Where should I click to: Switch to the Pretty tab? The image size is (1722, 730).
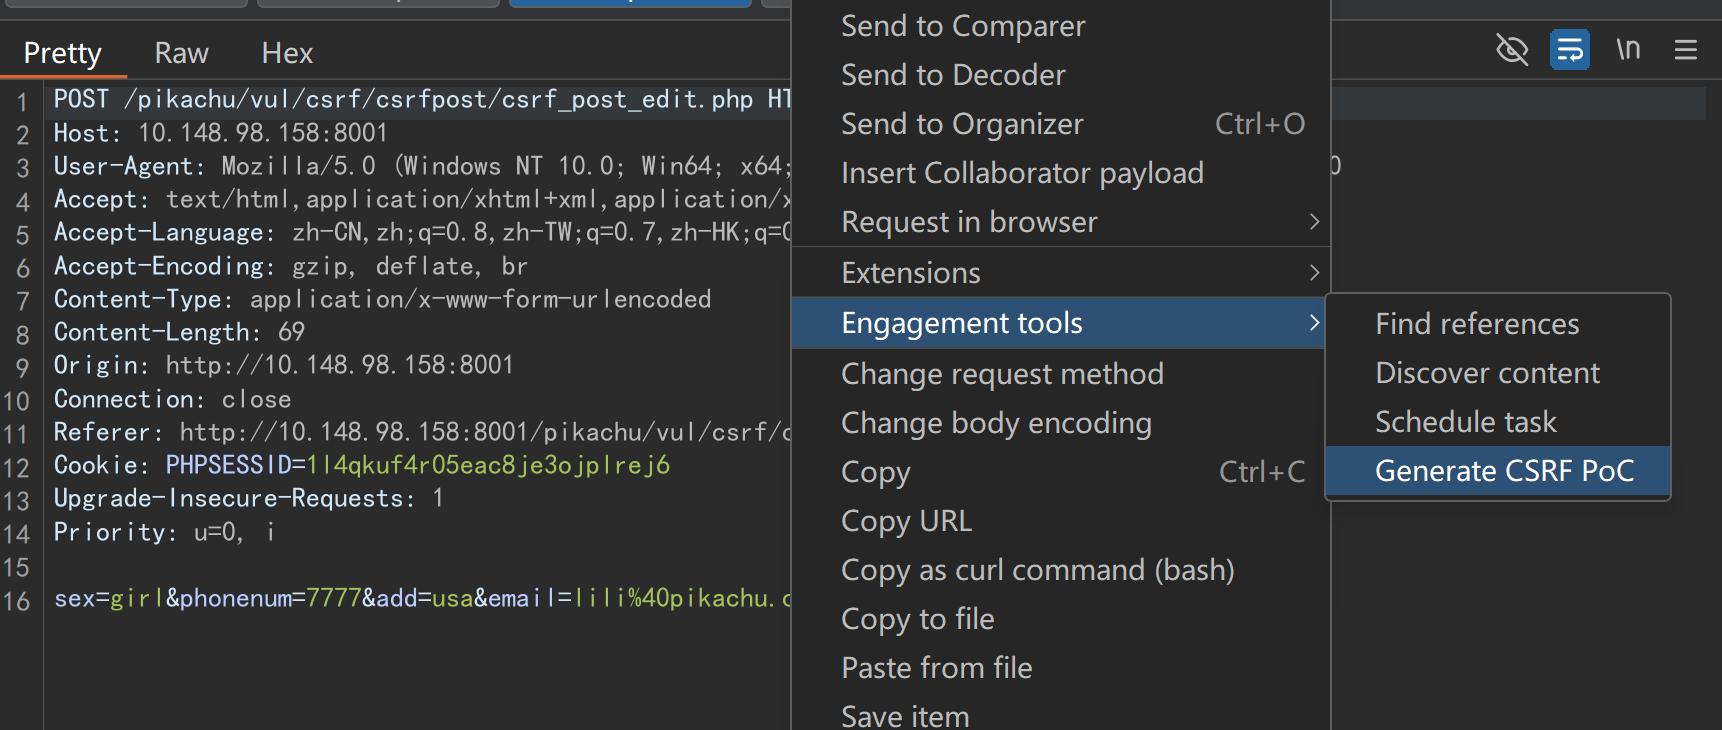[x=62, y=53]
